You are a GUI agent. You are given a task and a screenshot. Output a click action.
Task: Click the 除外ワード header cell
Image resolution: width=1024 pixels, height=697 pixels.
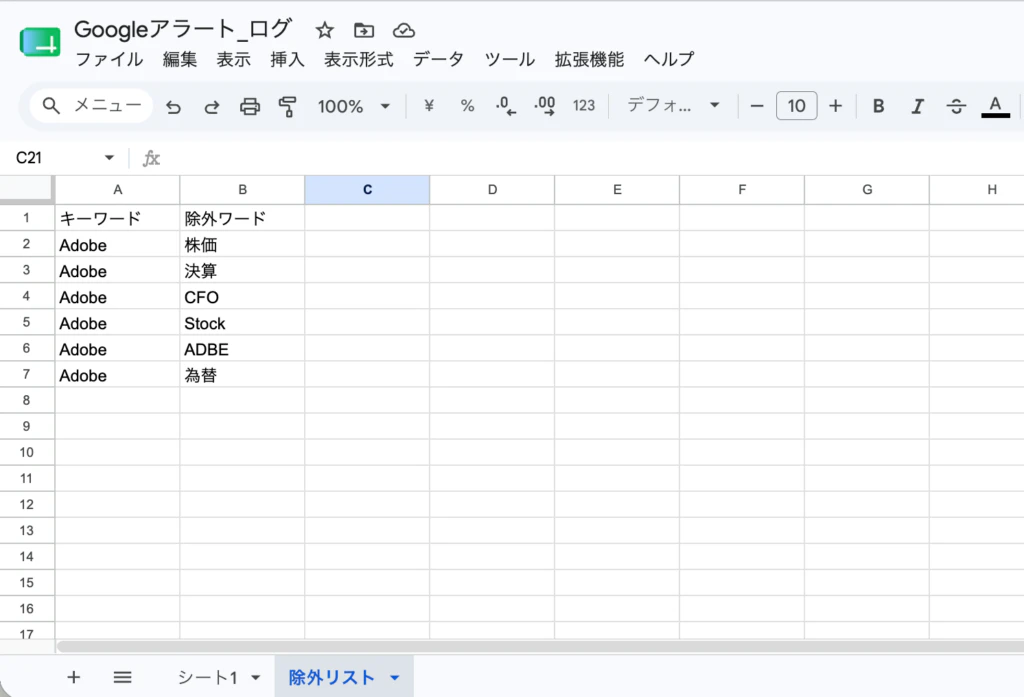pyautogui.click(x=242, y=218)
